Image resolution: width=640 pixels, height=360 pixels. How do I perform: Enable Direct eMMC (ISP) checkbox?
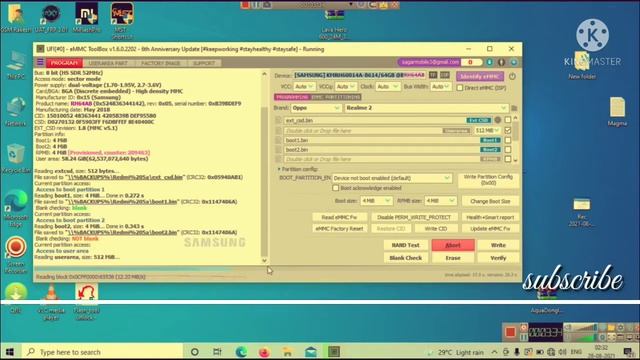coord(460,87)
